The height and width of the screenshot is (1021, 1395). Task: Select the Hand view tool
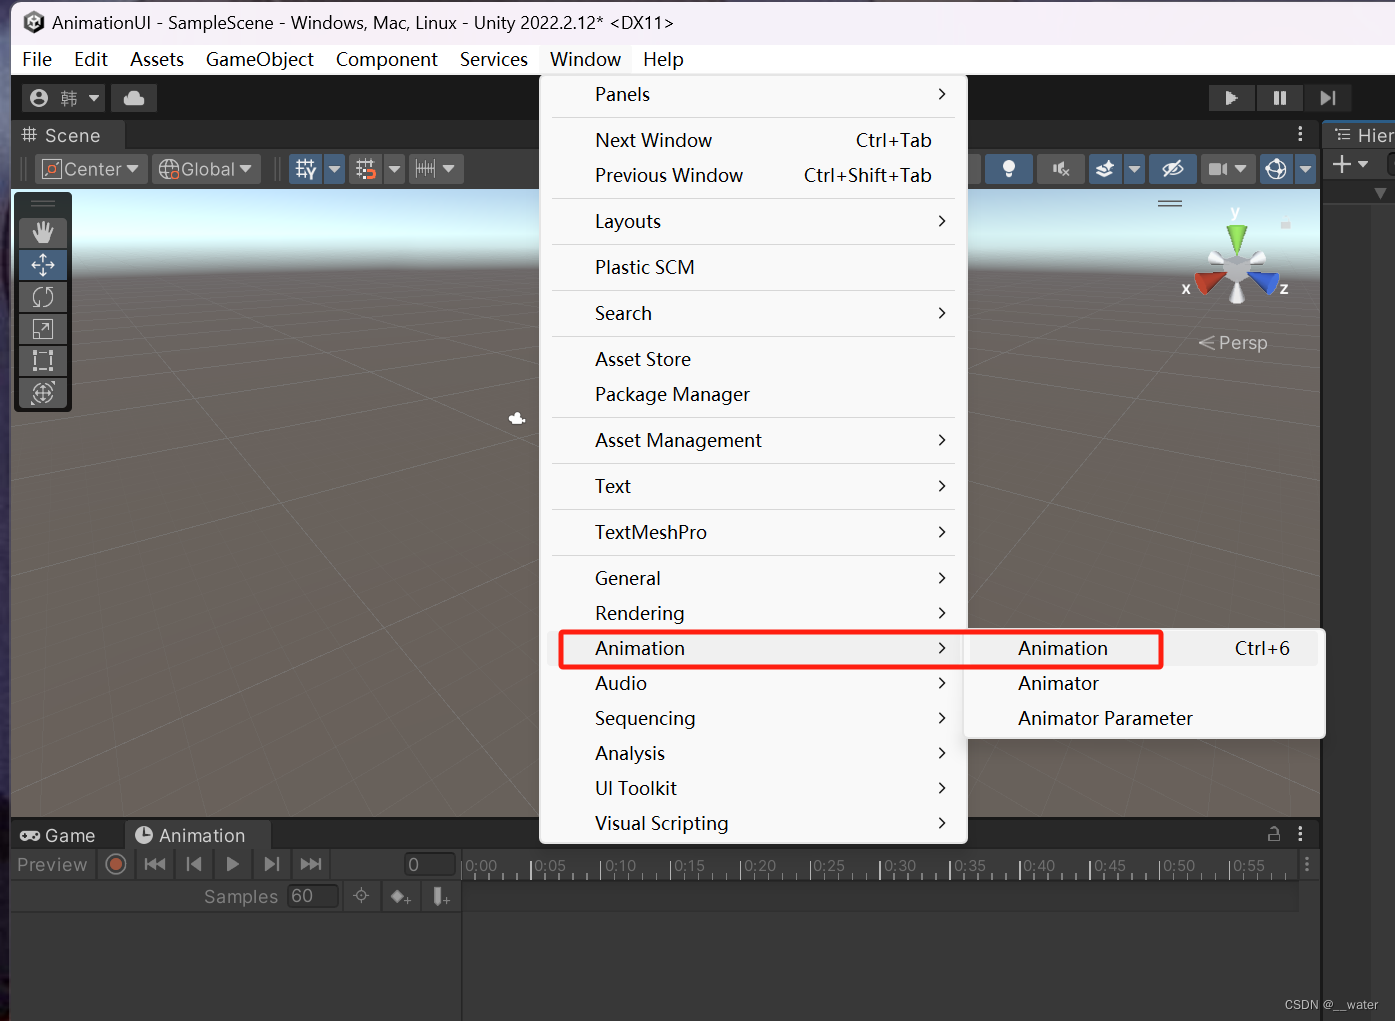tap(43, 233)
